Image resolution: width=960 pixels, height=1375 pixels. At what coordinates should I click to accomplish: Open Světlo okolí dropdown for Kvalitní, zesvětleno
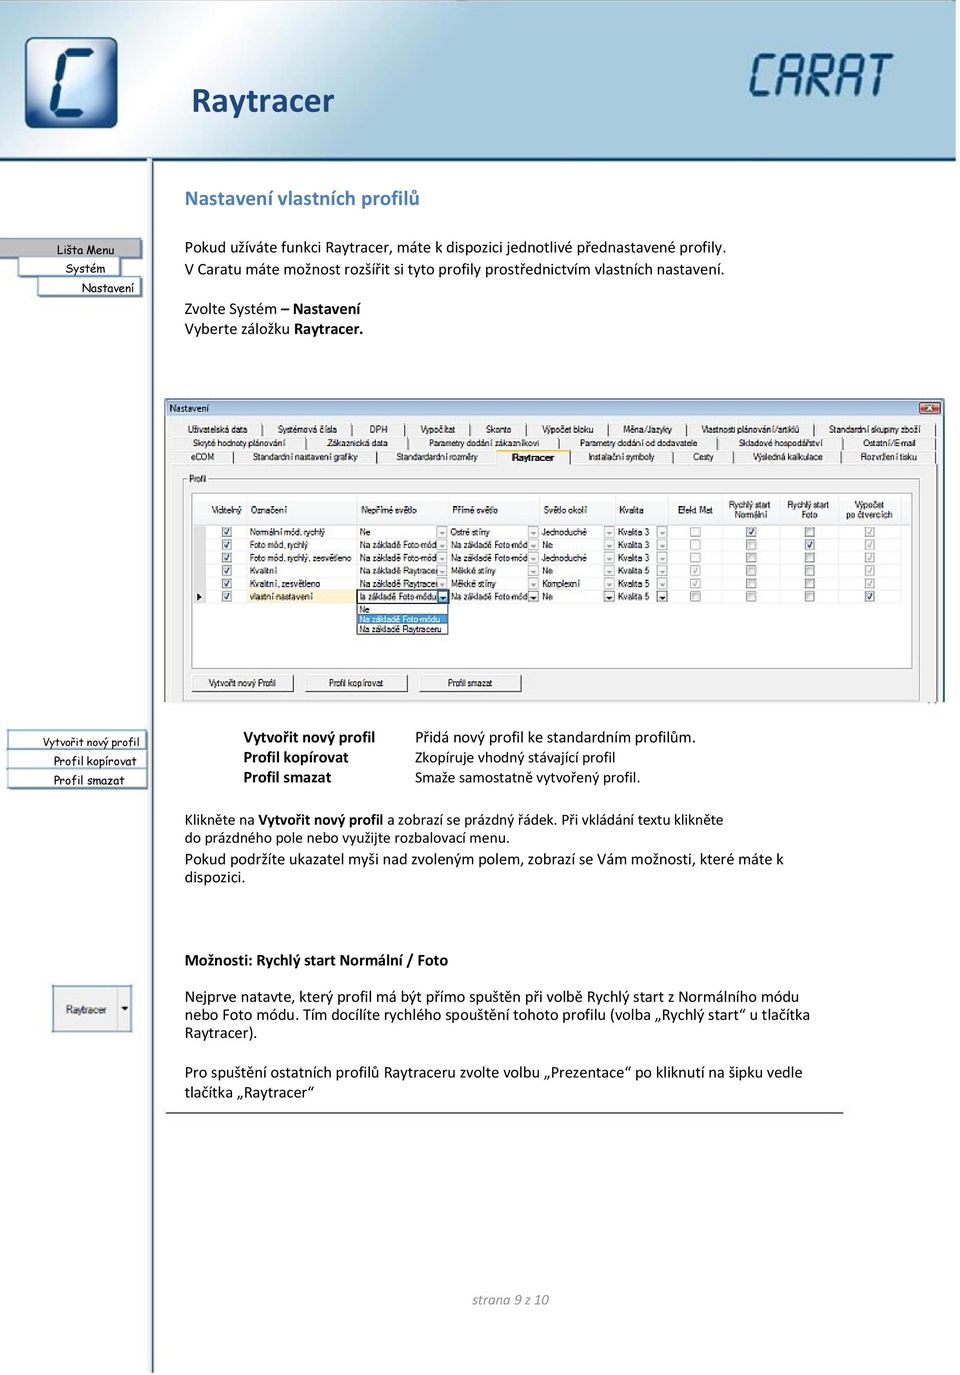click(609, 584)
